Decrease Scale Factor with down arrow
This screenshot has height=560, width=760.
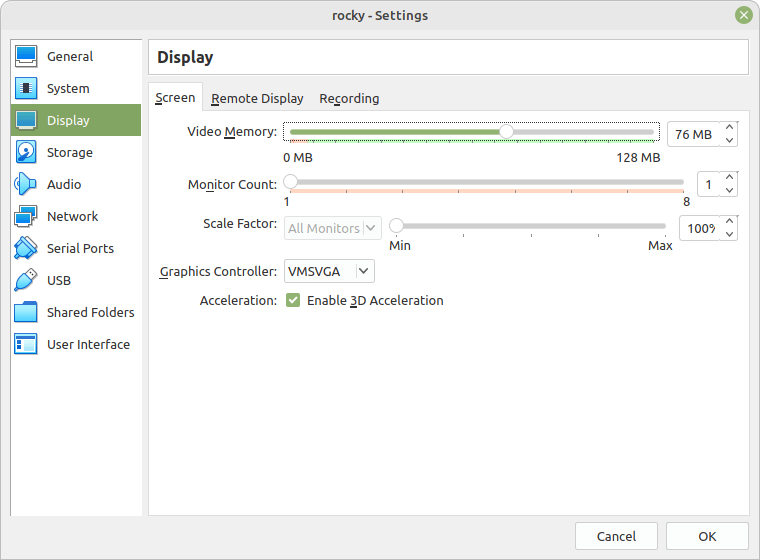pyautogui.click(x=729, y=235)
